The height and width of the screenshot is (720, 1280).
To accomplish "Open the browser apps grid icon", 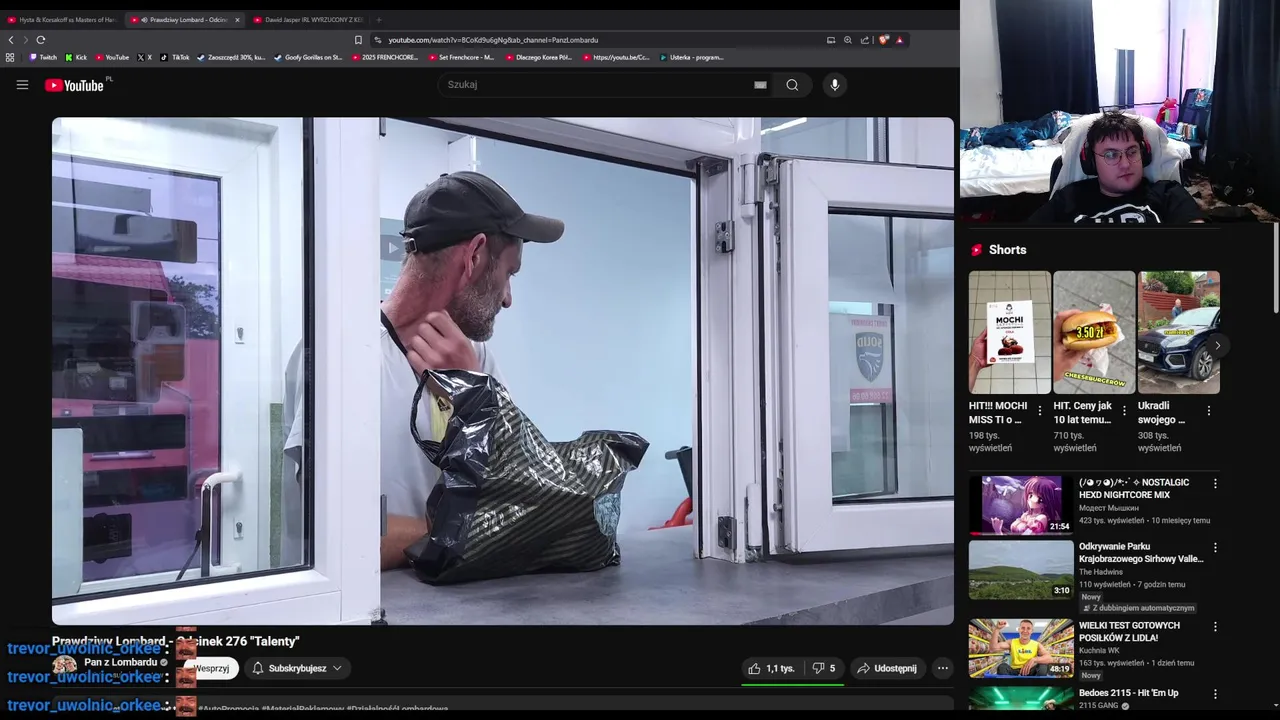I will [x=10, y=57].
